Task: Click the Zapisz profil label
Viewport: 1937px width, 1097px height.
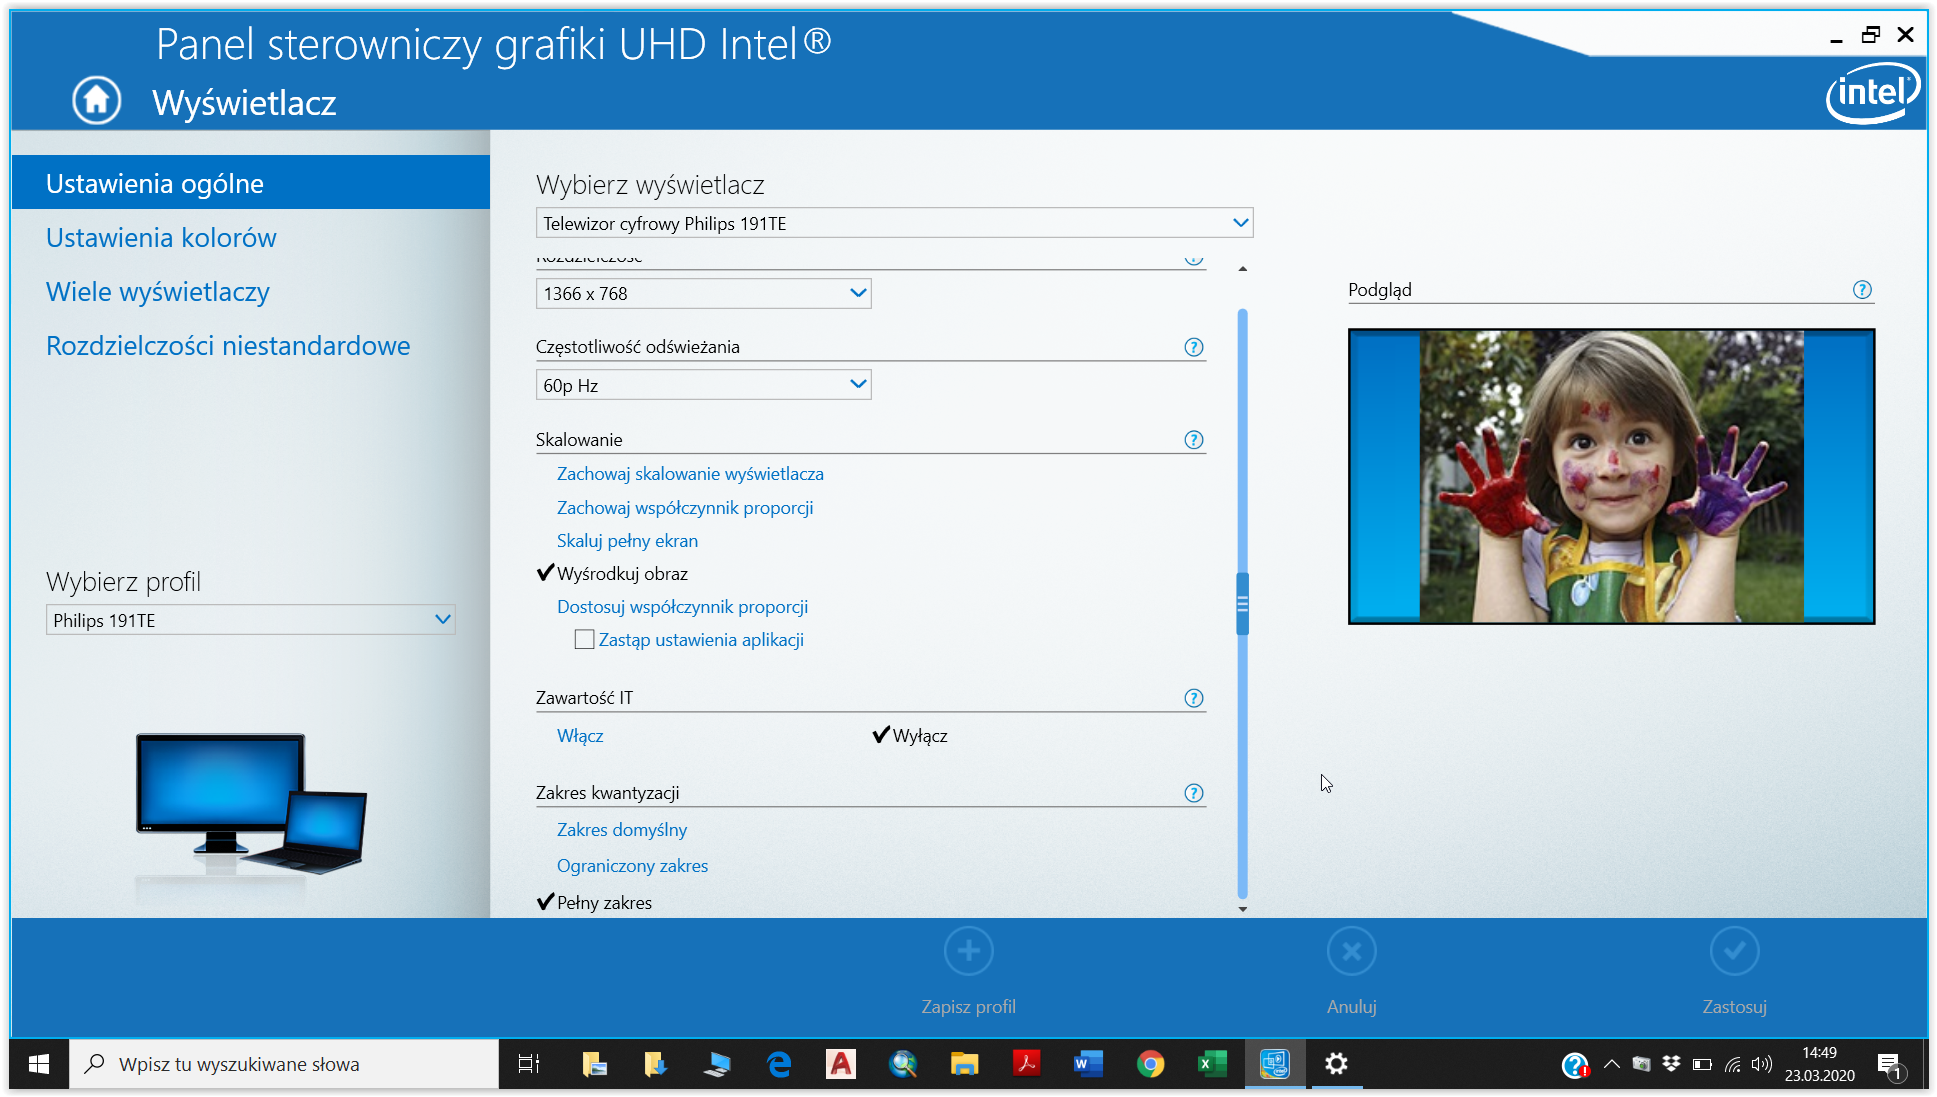Action: pyautogui.click(x=968, y=1007)
